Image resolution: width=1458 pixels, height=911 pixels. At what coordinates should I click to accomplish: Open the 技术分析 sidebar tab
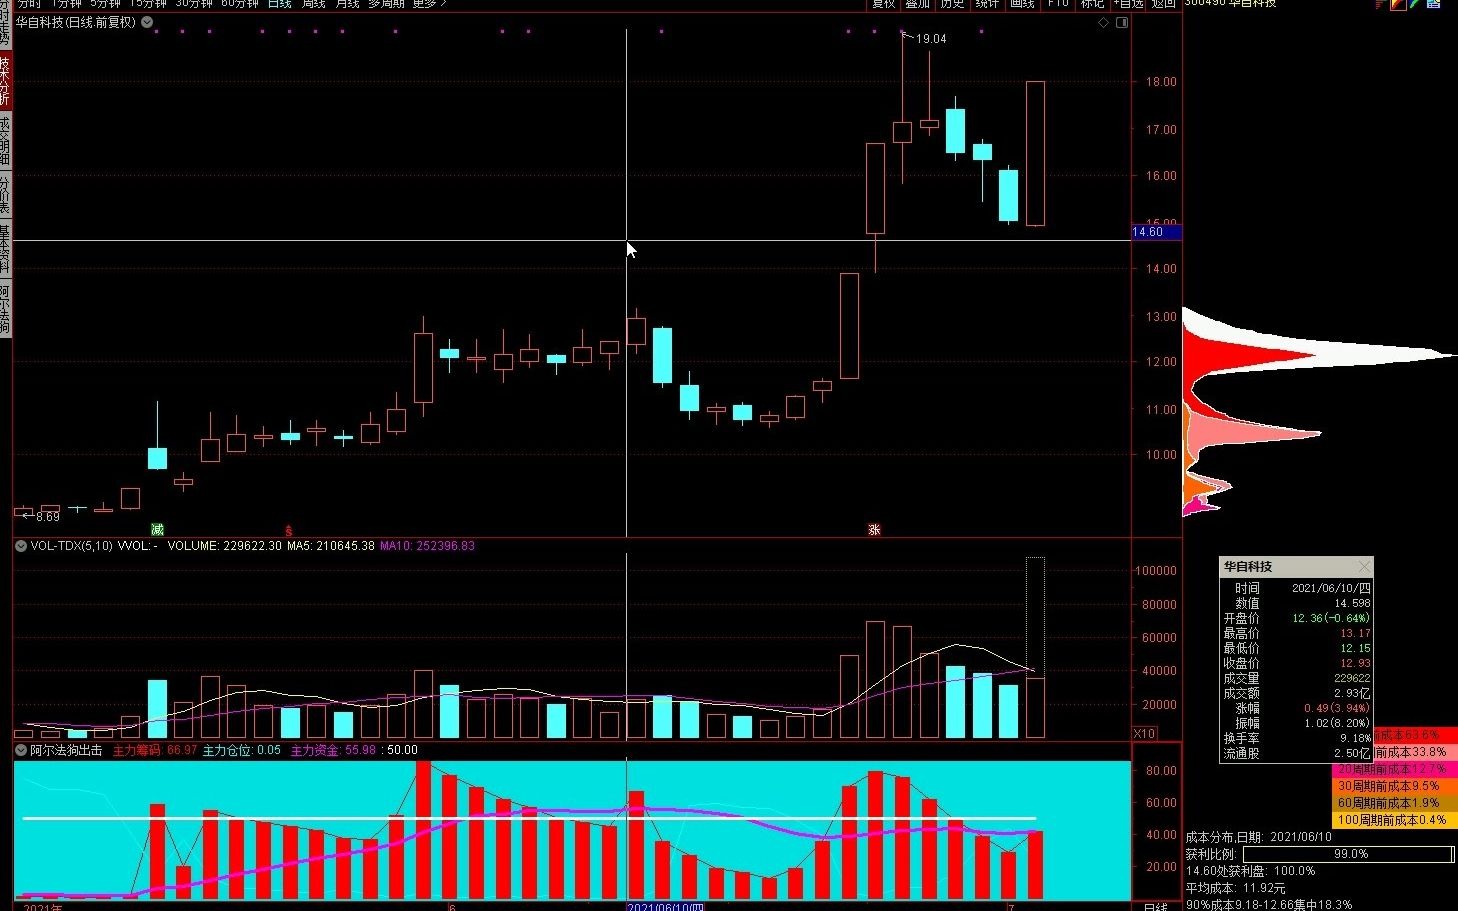[x=5, y=81]
